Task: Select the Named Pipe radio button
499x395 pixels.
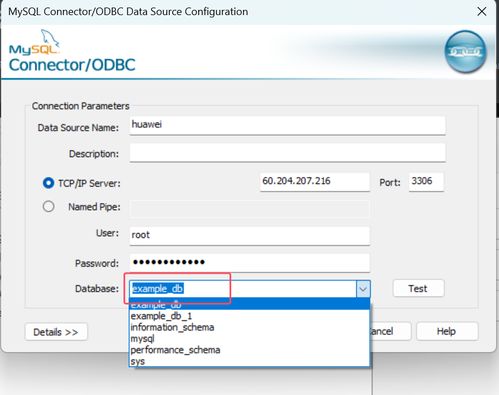Action: [48, 206]
